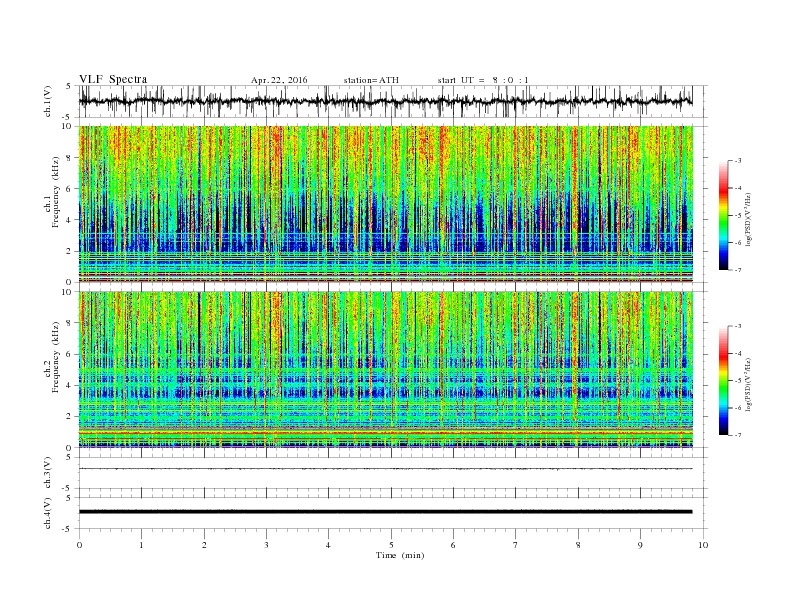Click the "start UT = 8 :0 :1" label

[x=483, y=80]
